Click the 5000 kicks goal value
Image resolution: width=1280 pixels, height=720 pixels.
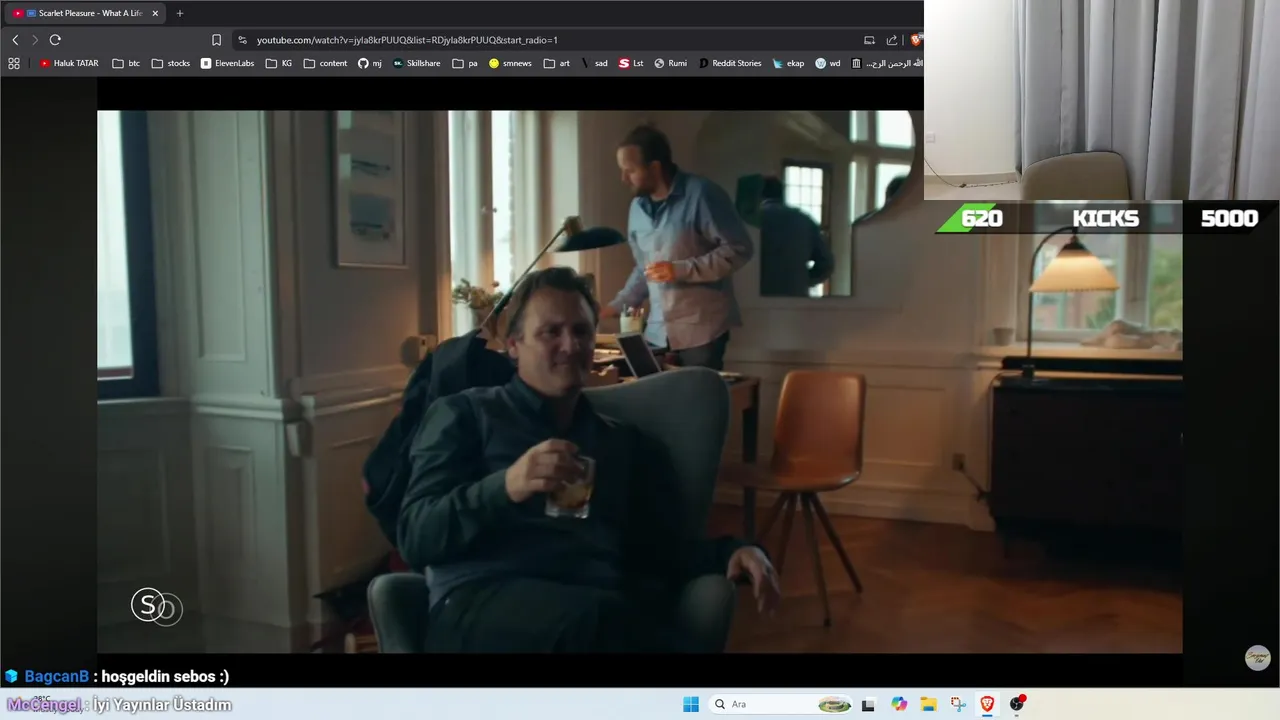click(1229, 219)
